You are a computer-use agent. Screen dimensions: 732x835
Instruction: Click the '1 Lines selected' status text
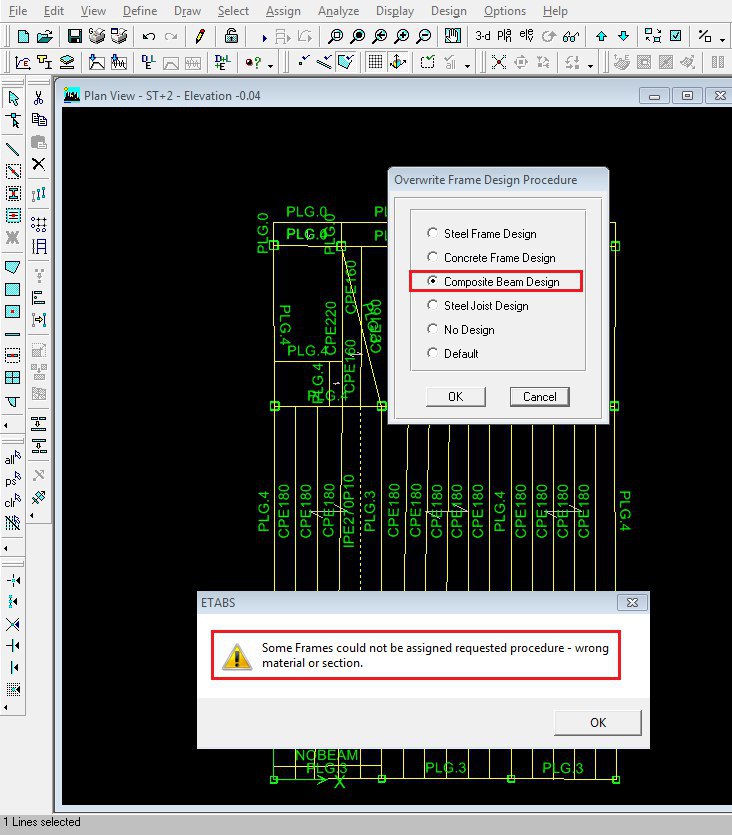tap(42, 822)
